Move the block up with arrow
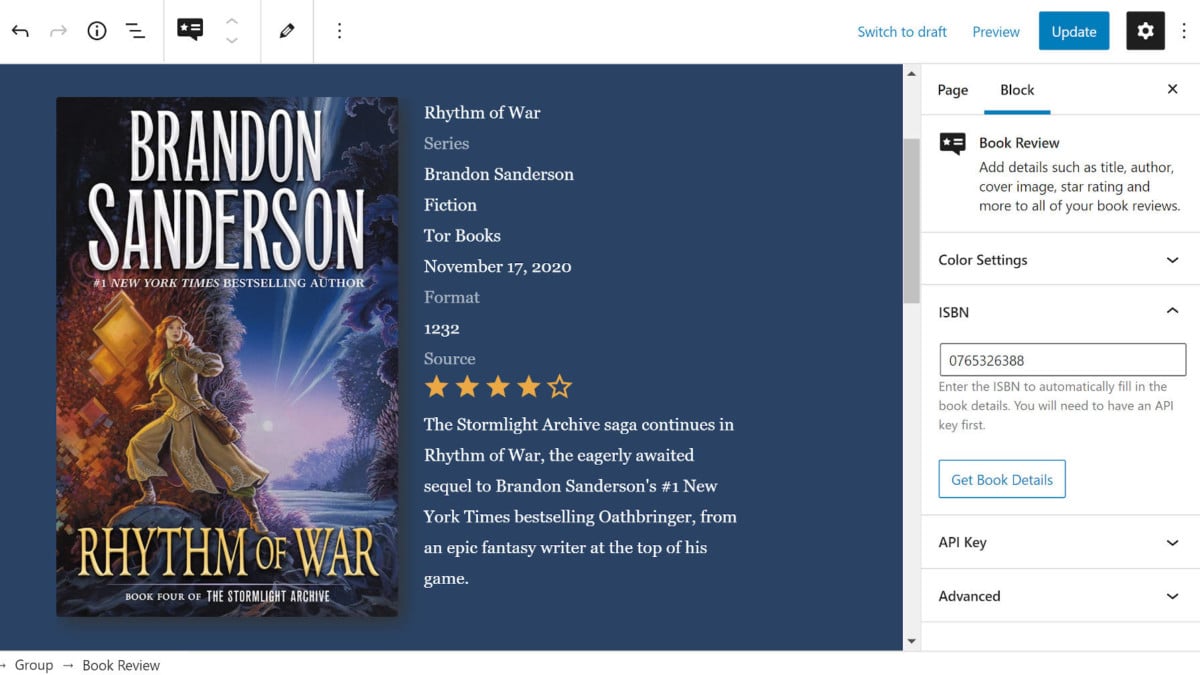 232,21
